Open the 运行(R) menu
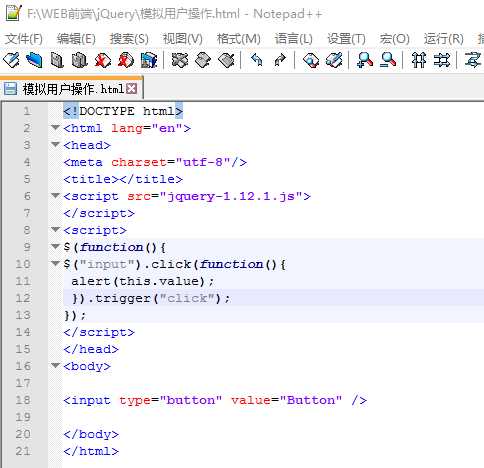Image resolution: width=484 pixels, height=468 pixels. click(x=444, y=39)
